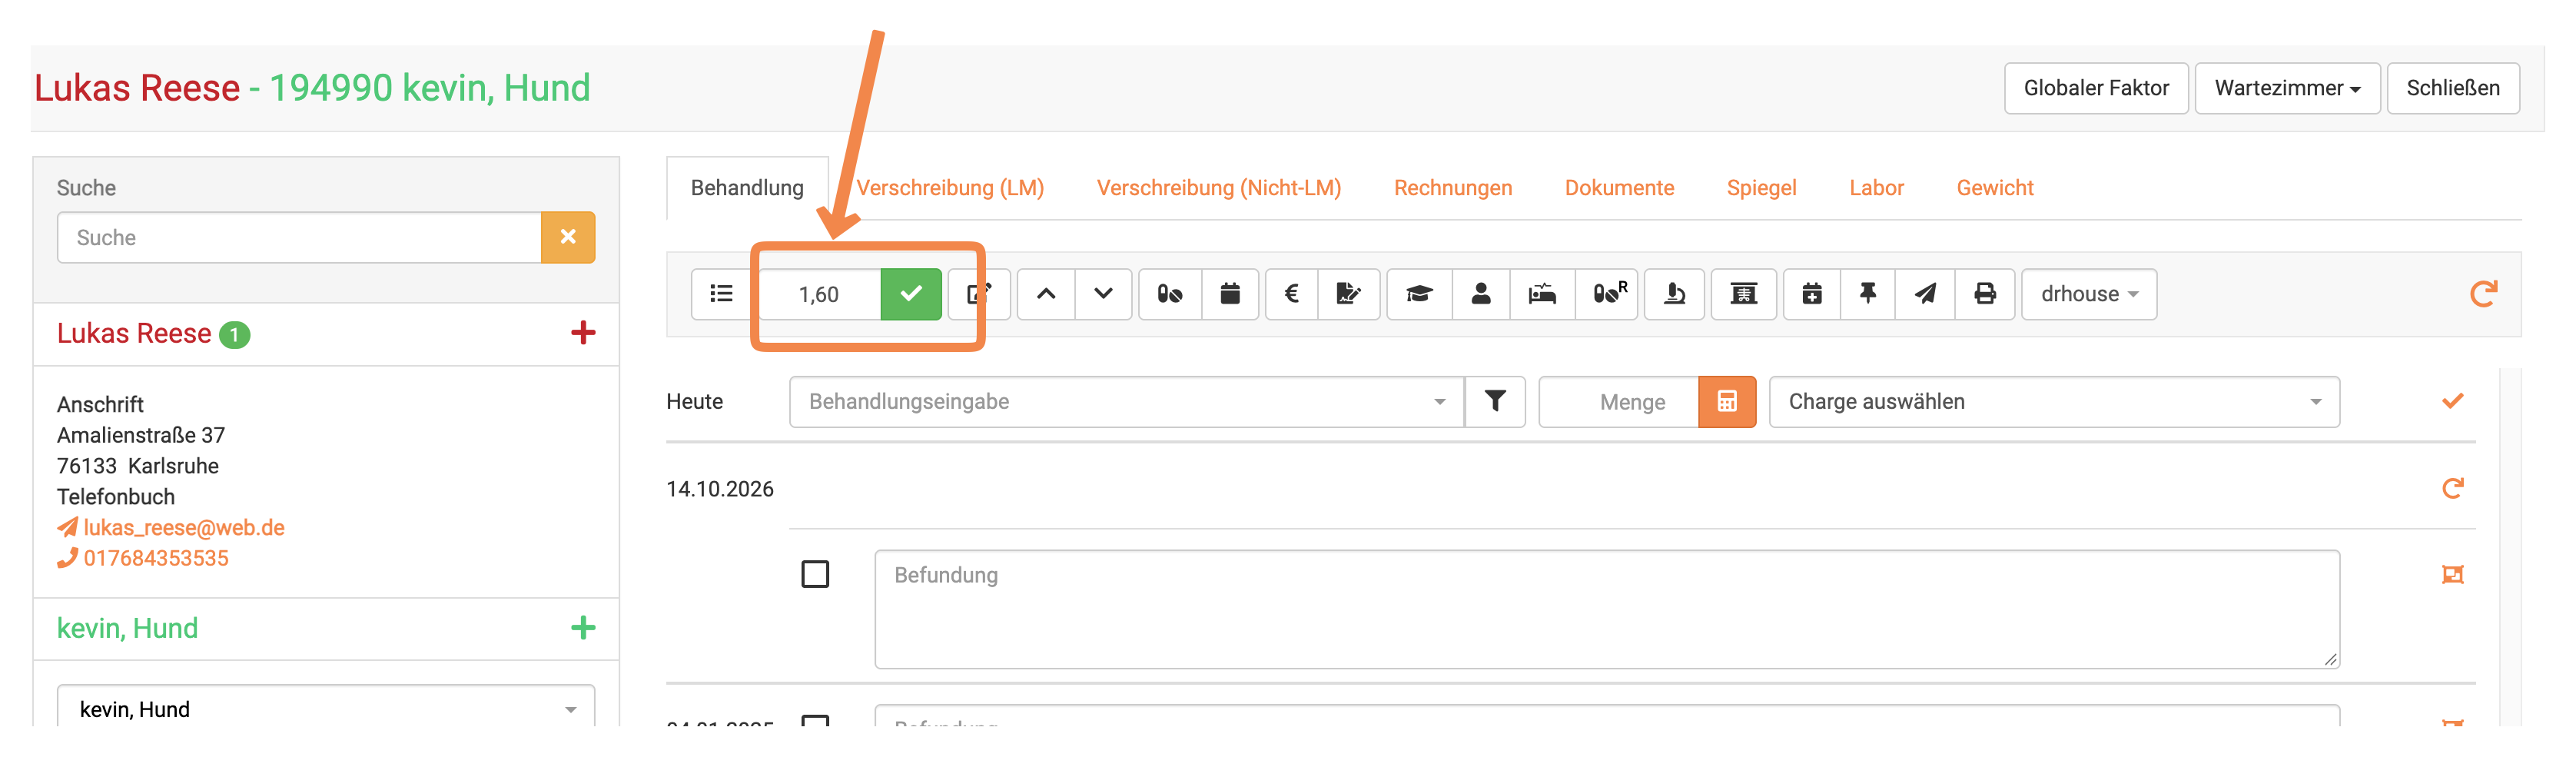This screenshot has width=2576, height=757.
Task: Go to the Labor tab
Action: click(1876, 188)
